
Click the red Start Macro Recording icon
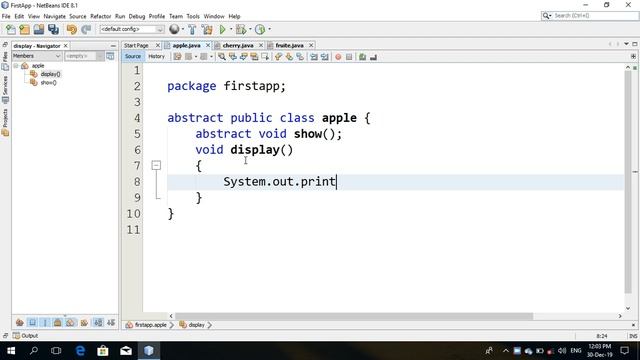[338, 57]
